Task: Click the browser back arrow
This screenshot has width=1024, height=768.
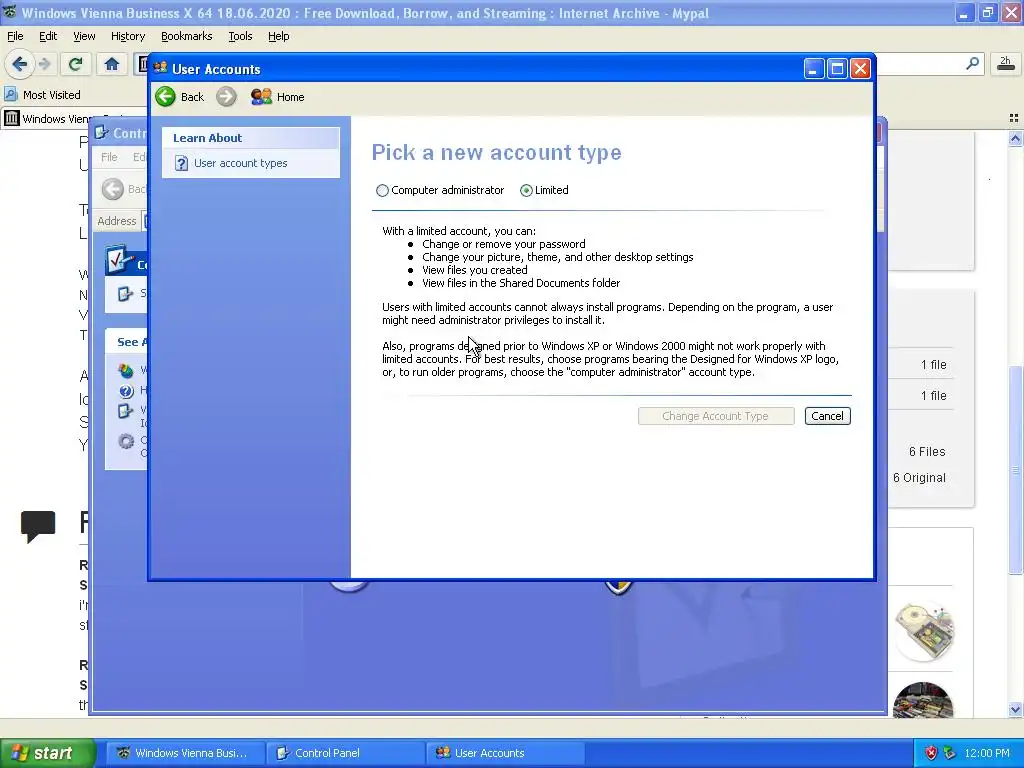Action: coord(20,64)
